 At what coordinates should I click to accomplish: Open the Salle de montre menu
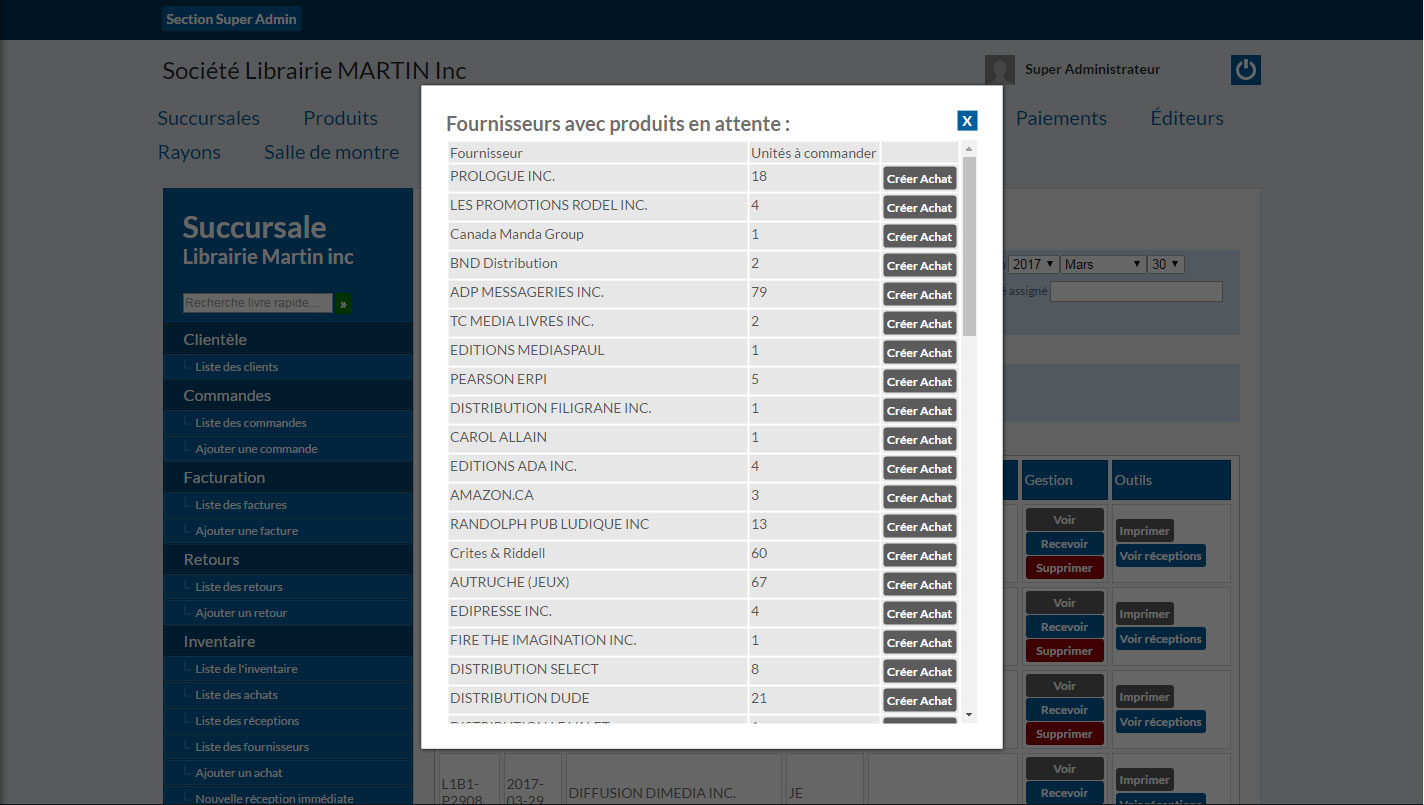(331, 152)
